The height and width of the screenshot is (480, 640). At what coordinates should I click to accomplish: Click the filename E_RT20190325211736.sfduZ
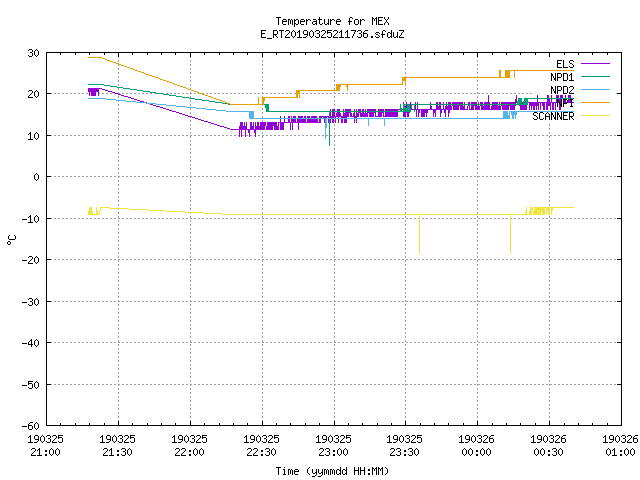(x=332, y=34)
